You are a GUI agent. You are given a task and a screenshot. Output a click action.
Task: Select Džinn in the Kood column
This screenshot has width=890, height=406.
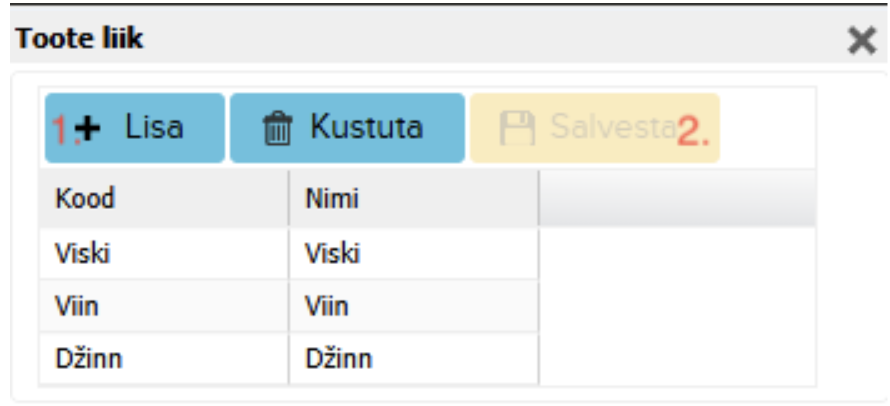pyautogui.click(x=89, y=358)
